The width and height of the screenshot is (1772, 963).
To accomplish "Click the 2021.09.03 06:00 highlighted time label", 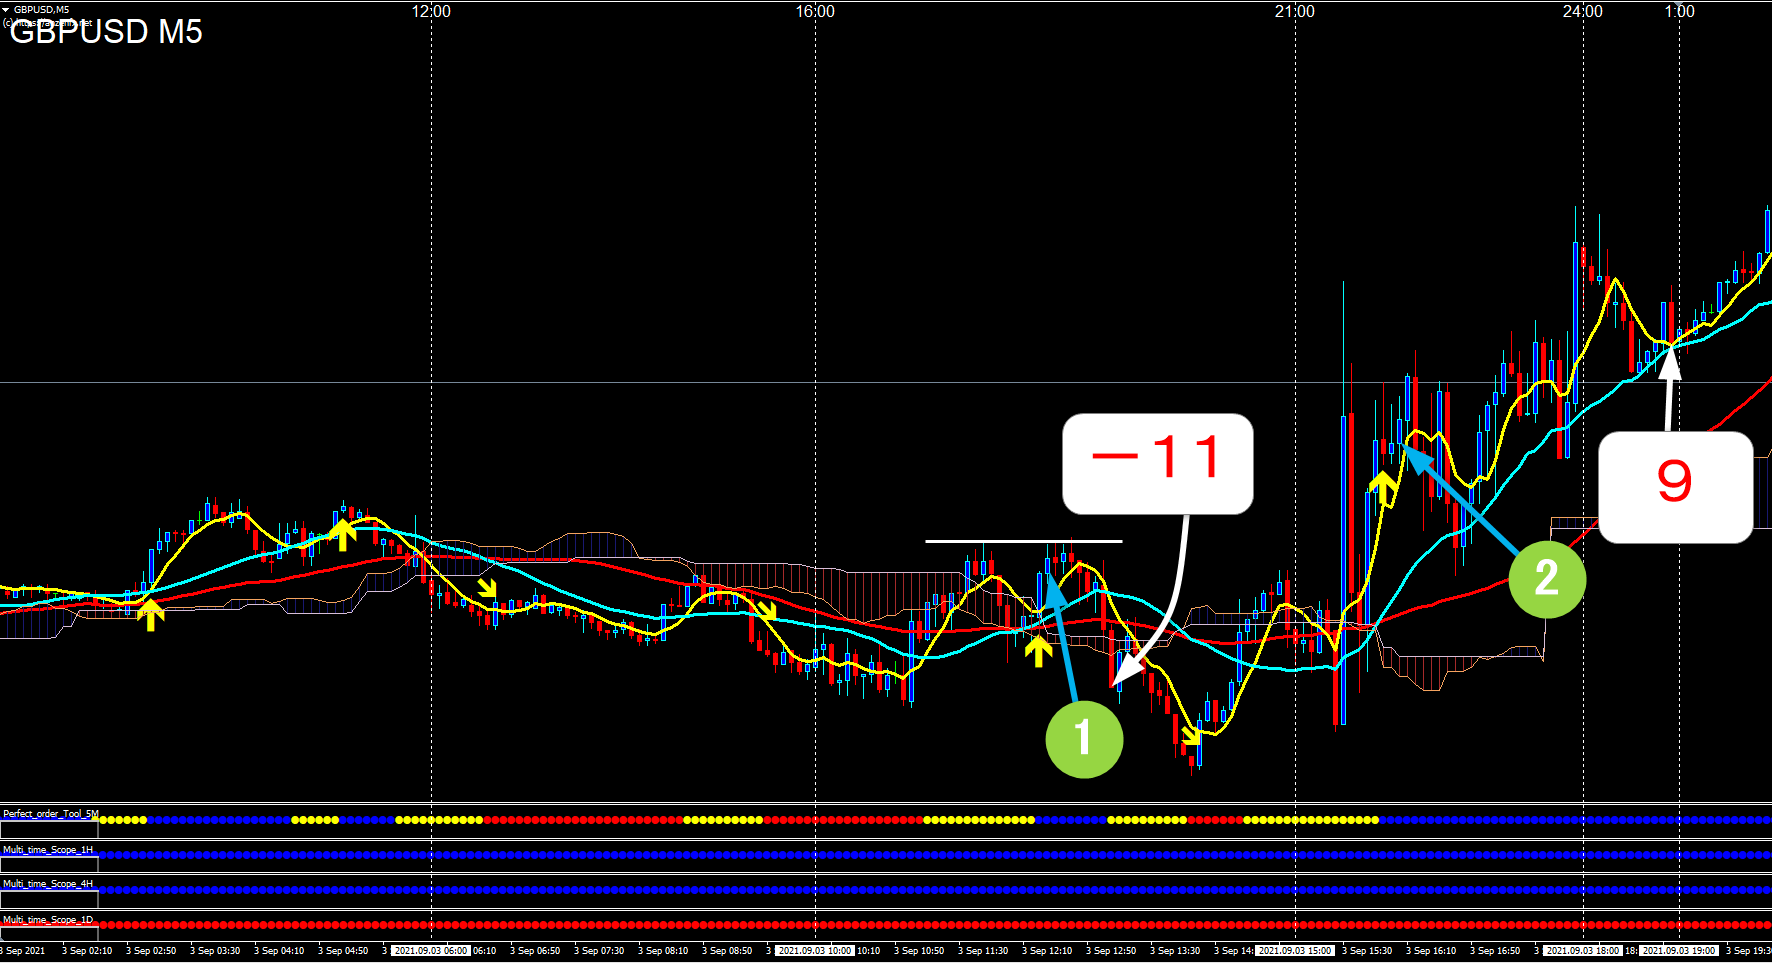I will click(x=431, y=951).
